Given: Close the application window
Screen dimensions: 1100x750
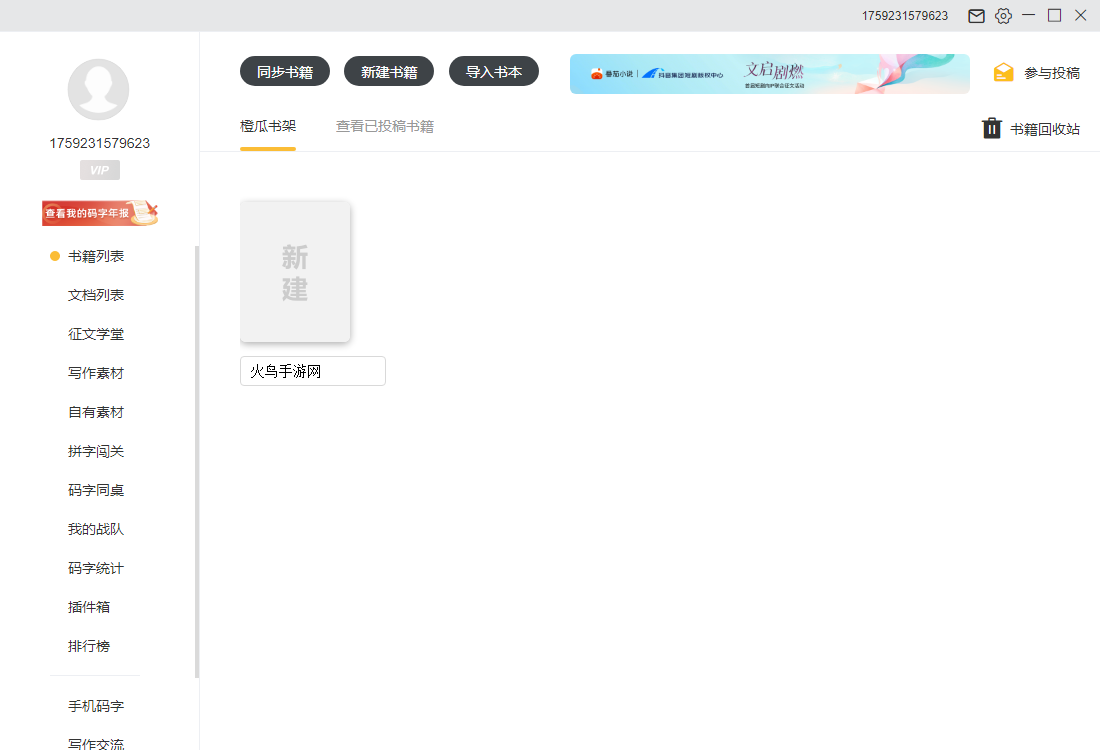Looking at the screenshot, I should pos(1080,15).
